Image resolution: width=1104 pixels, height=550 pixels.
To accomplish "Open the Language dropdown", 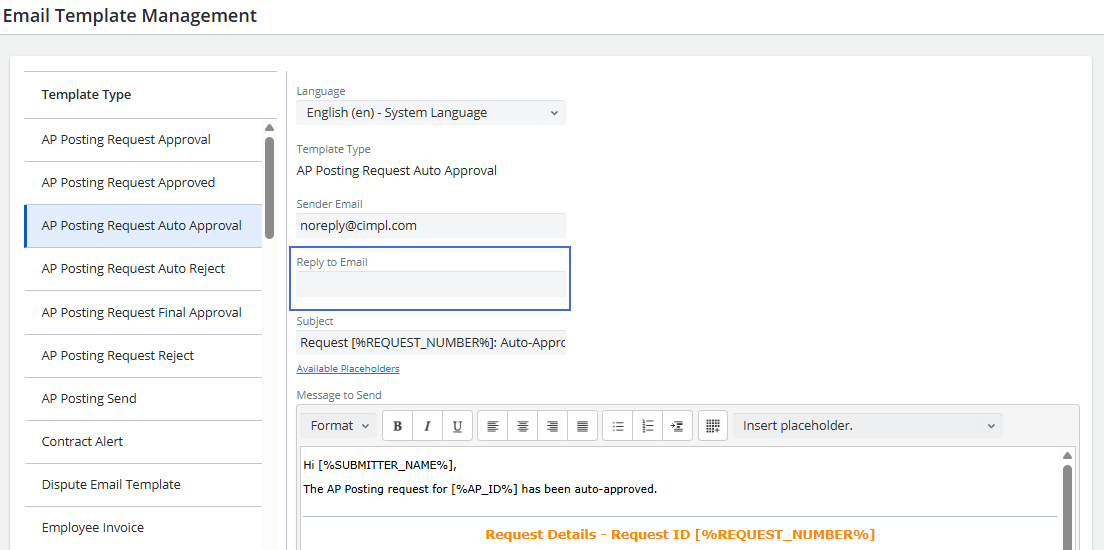I will point(431,113).
